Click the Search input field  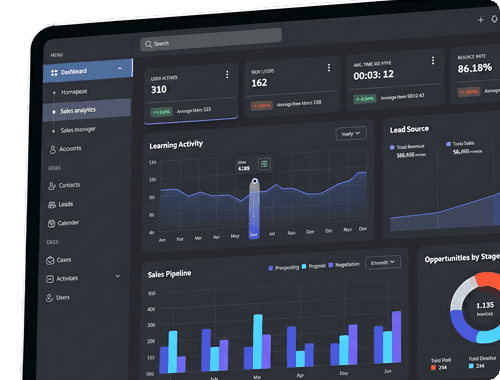[211, 40]
